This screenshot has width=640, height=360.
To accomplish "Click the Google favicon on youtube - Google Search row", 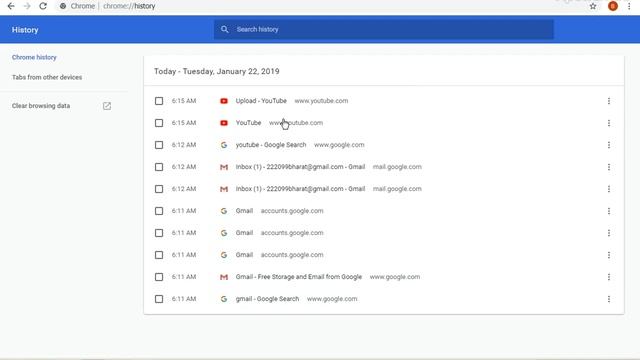I will tap(224, 145).
